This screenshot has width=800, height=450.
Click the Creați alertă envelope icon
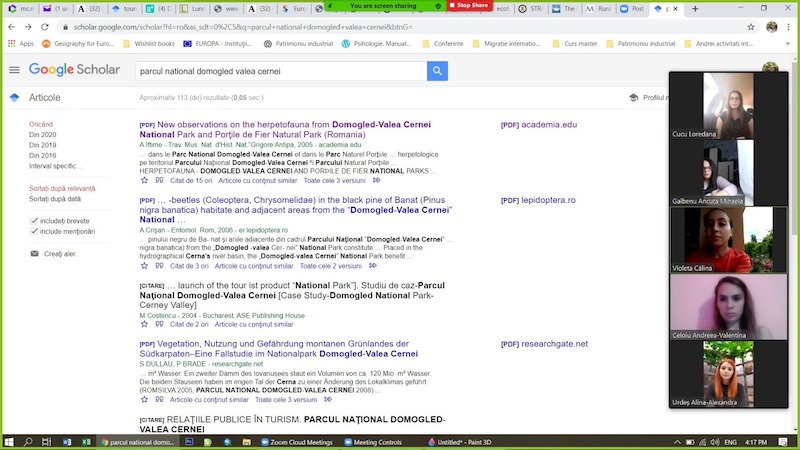35,254
